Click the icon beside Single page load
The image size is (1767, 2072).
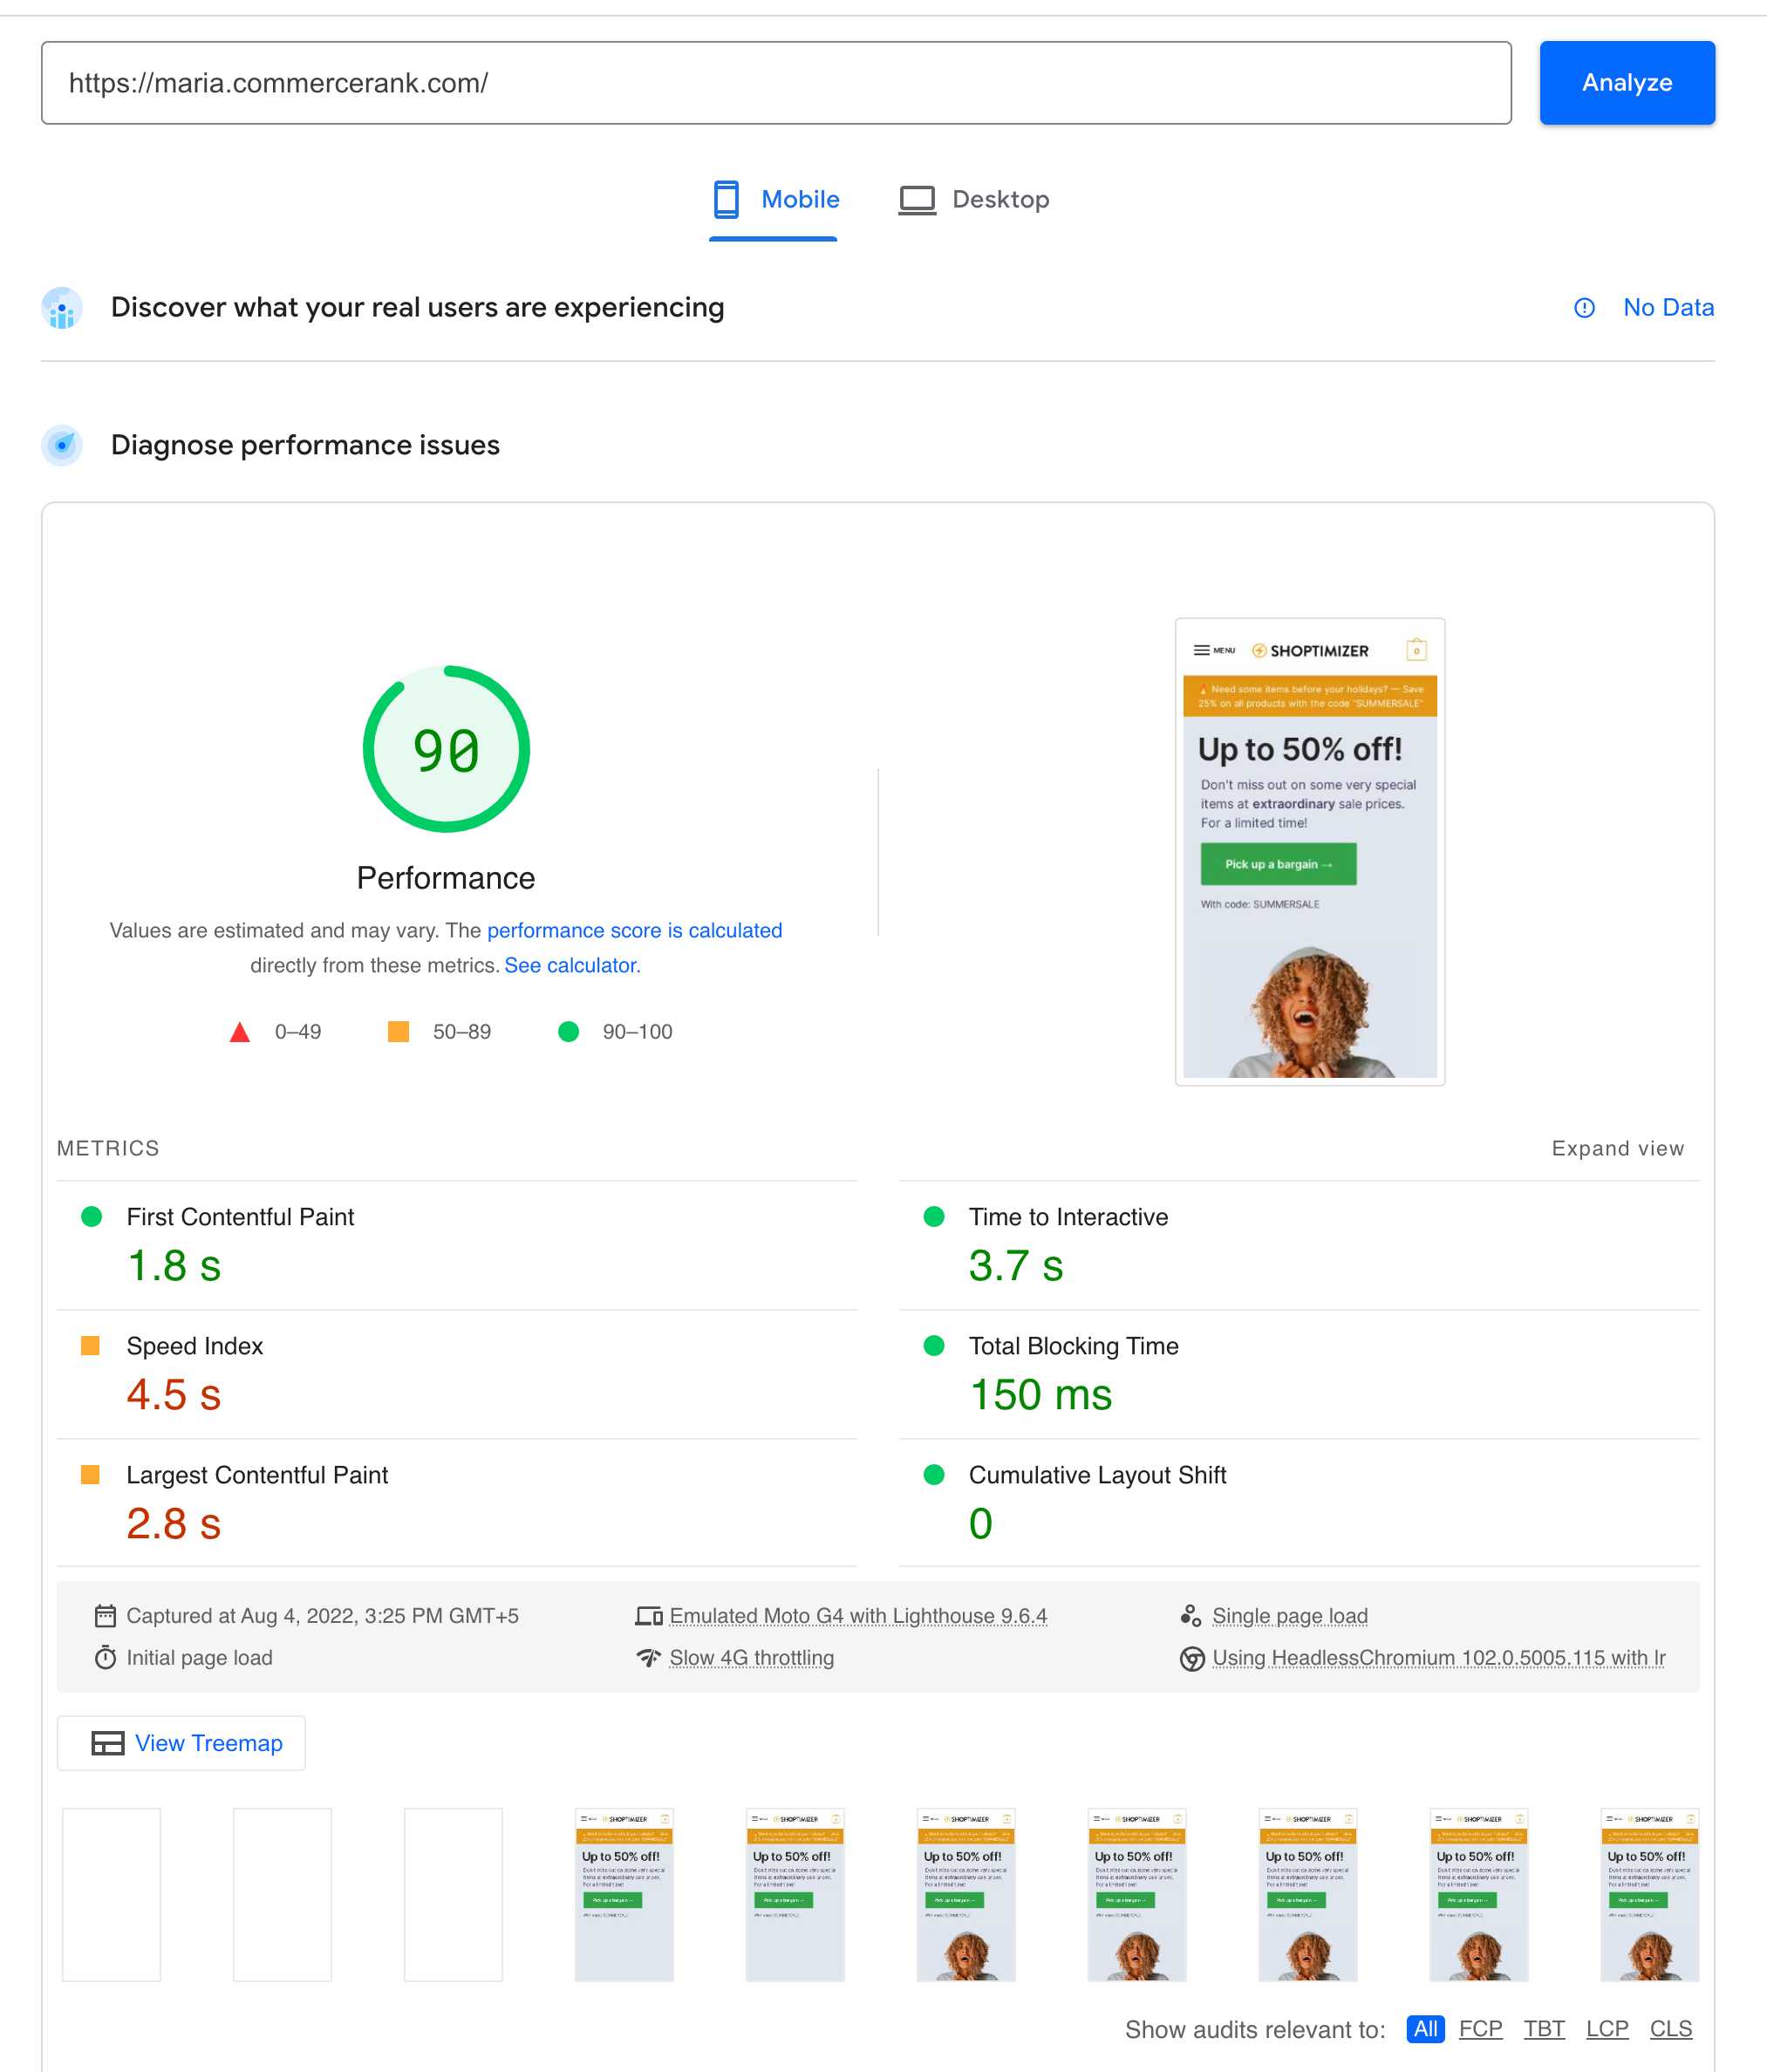click(x=1191, y=1615)
